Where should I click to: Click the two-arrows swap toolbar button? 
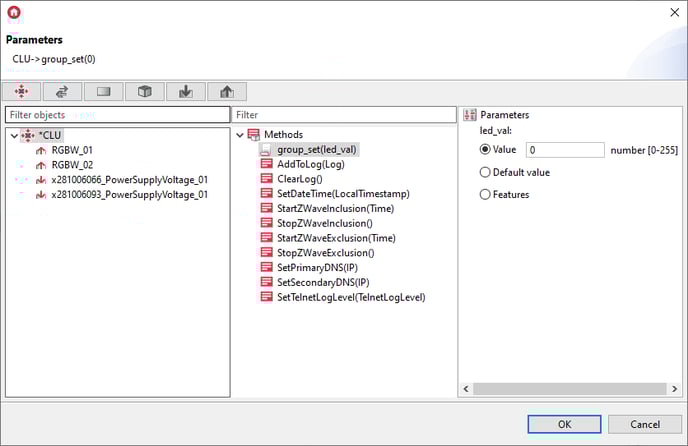[x=63, y=92]
